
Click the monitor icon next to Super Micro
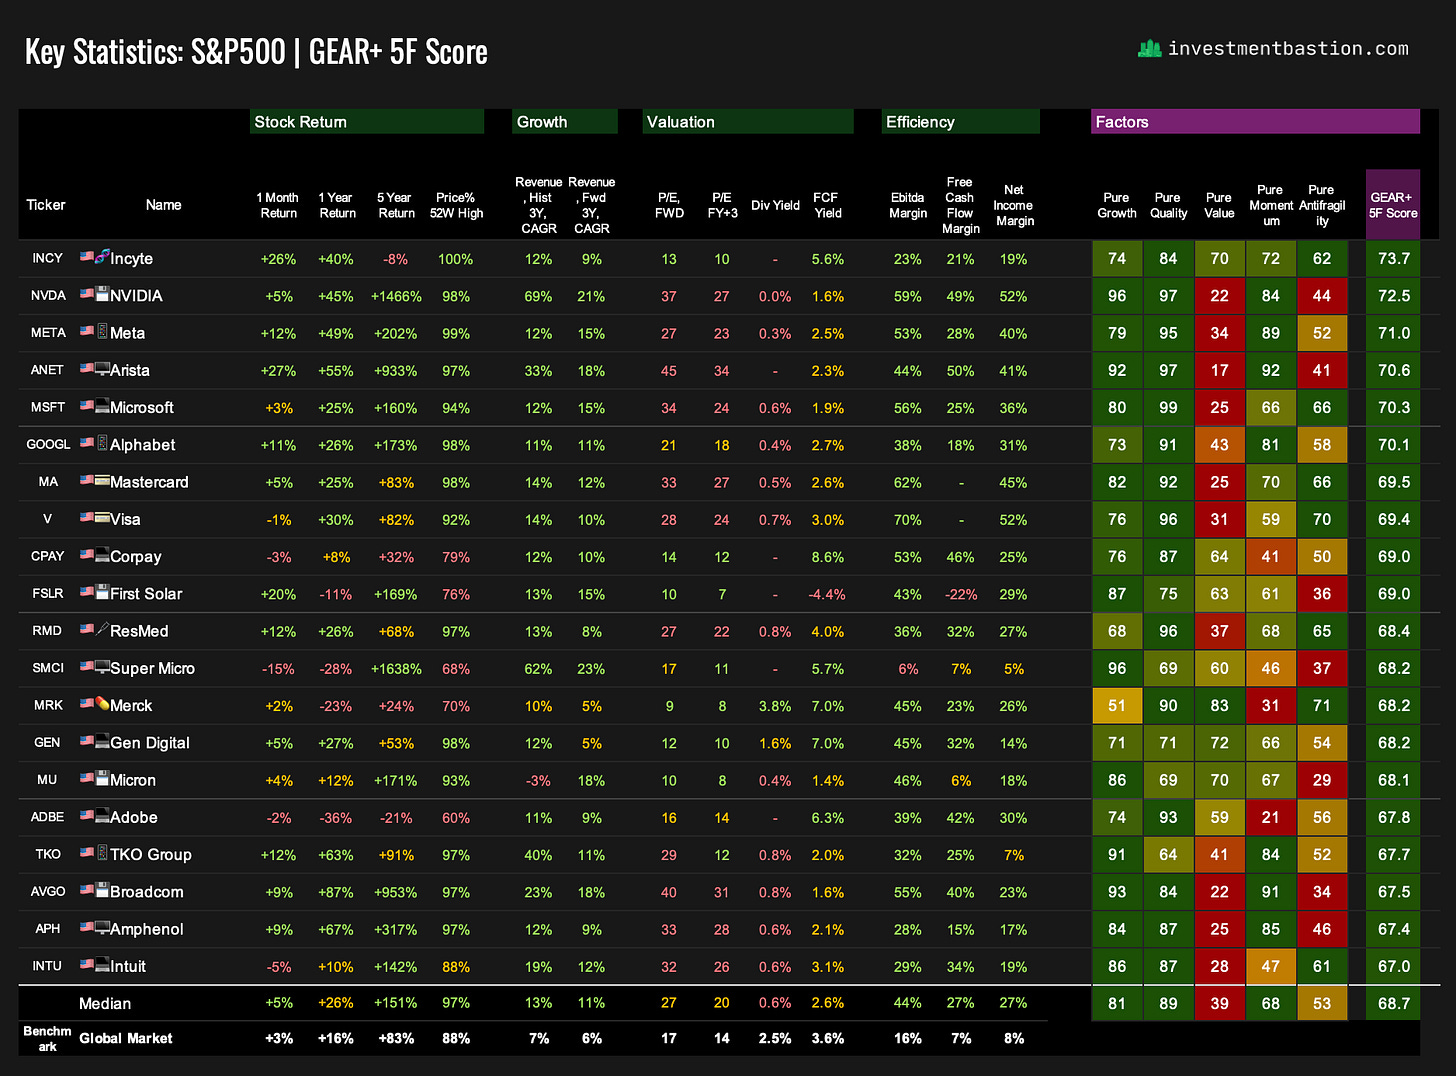pos(102,667)
